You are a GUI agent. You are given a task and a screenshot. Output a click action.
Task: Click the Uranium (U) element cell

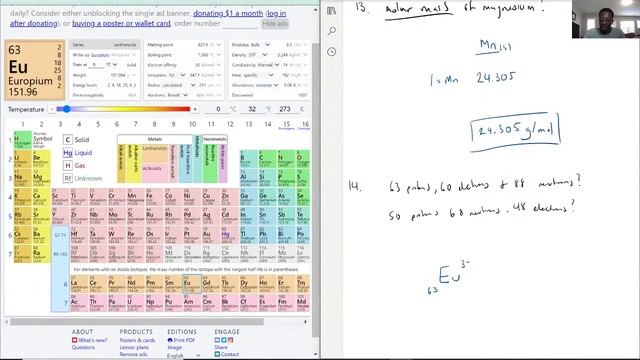tap(135, 303)
